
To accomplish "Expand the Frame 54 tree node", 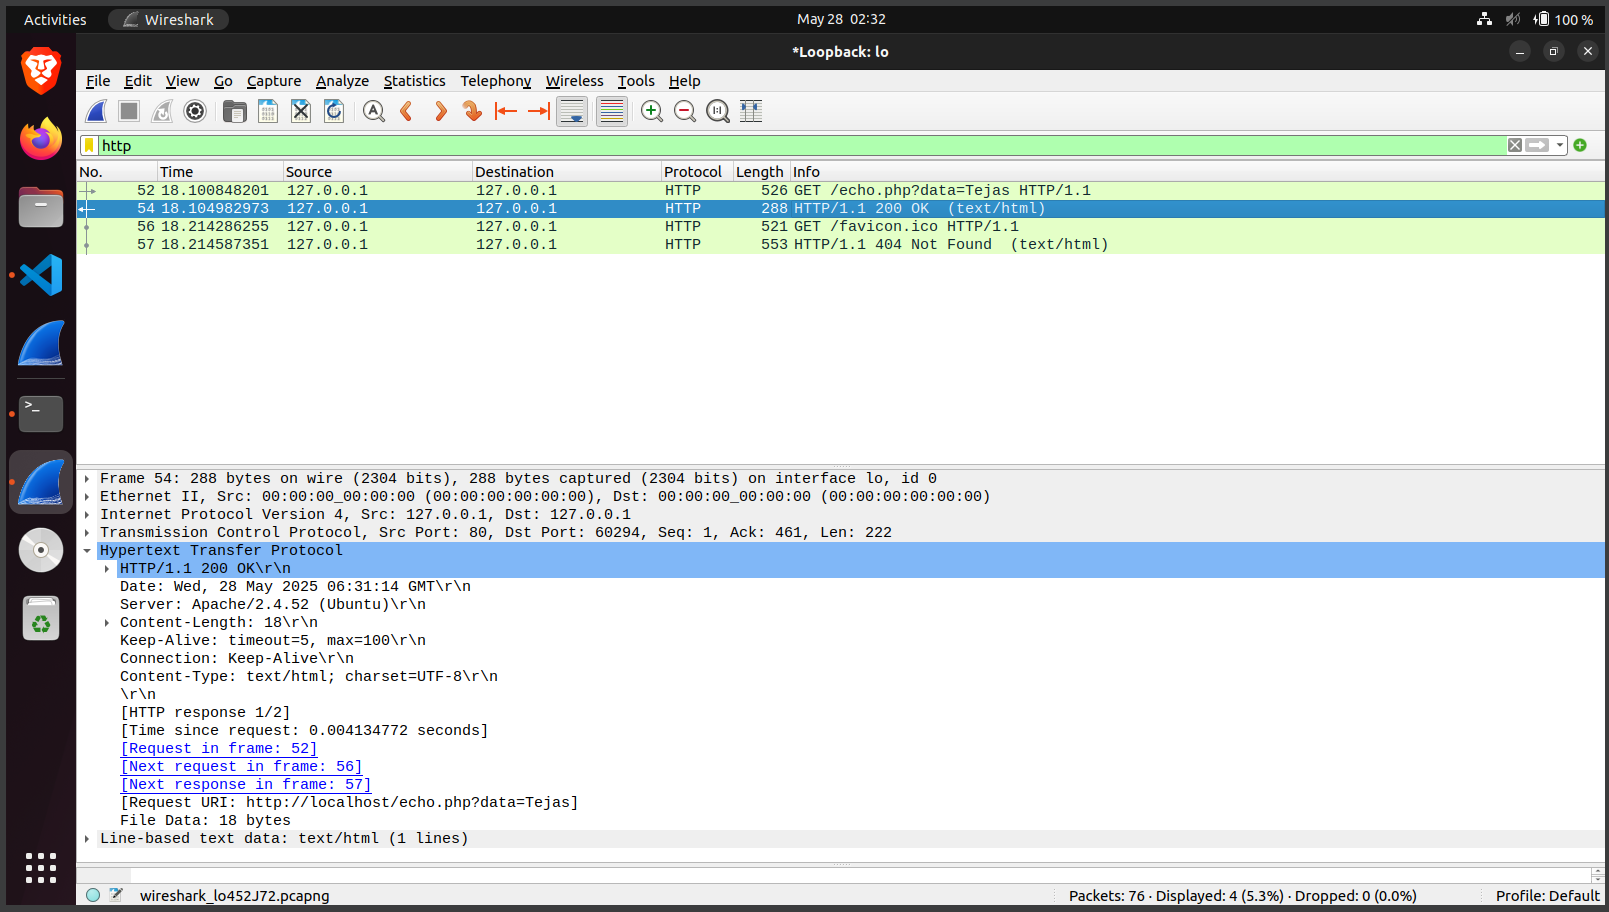I will point(87,479).
